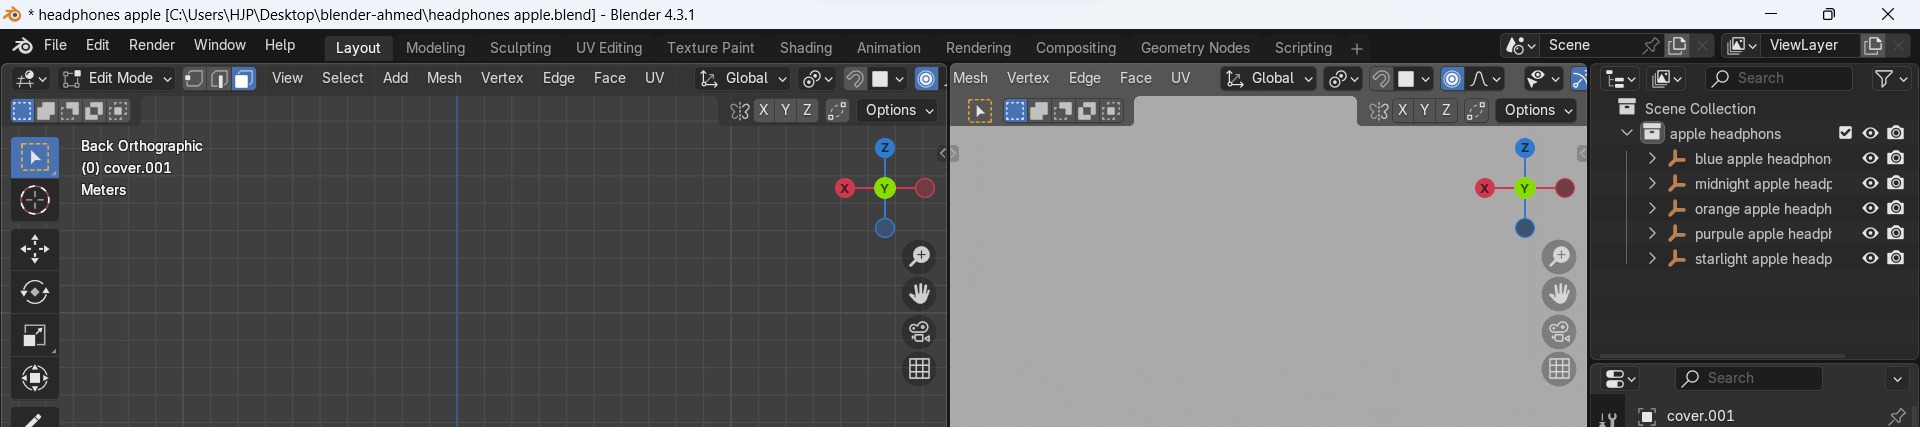Select the Move tool

tap(35, 249)
